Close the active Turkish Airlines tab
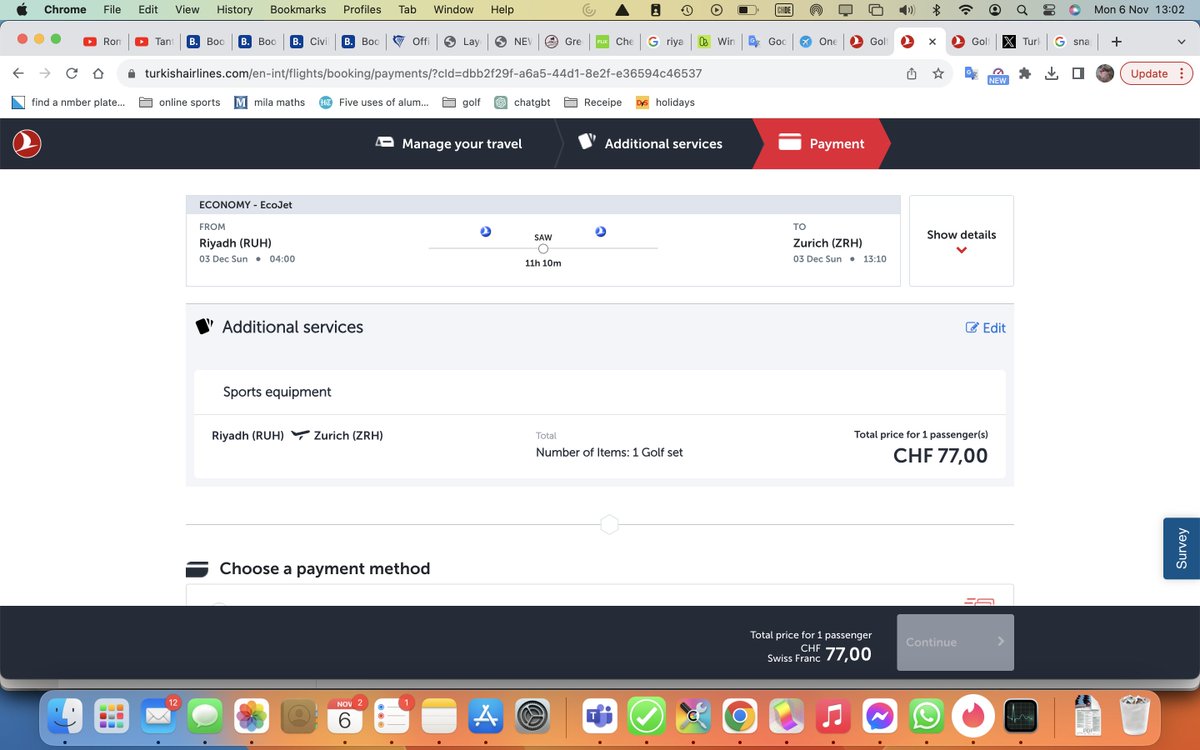This screenshot has width=1200, height=750. tap(932, 42)
